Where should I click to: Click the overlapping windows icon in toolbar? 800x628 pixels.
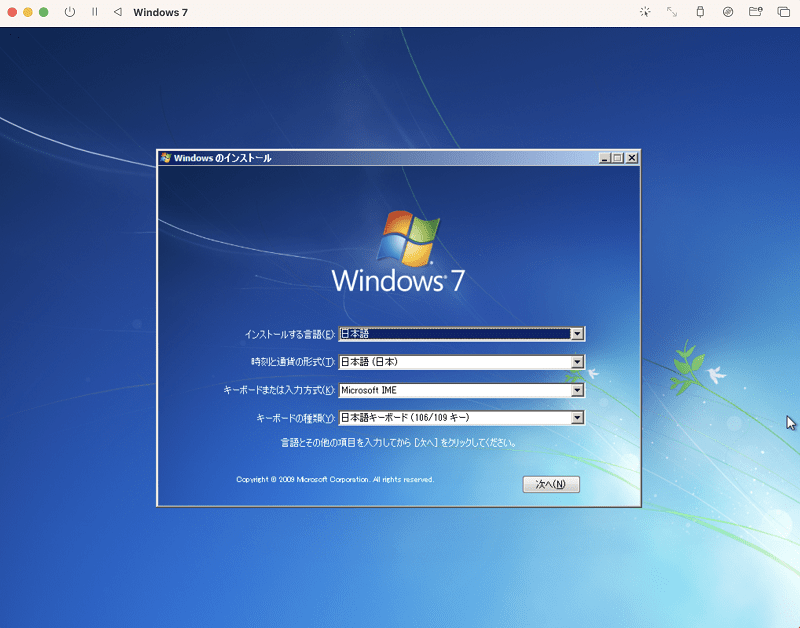click(x=783, y=12)
